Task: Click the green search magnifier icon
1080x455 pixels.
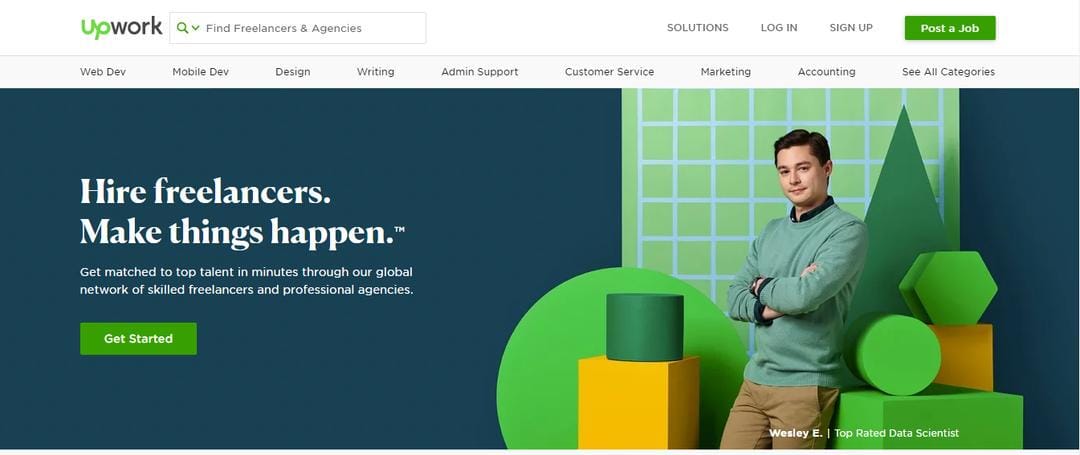Action: [182, 28]
